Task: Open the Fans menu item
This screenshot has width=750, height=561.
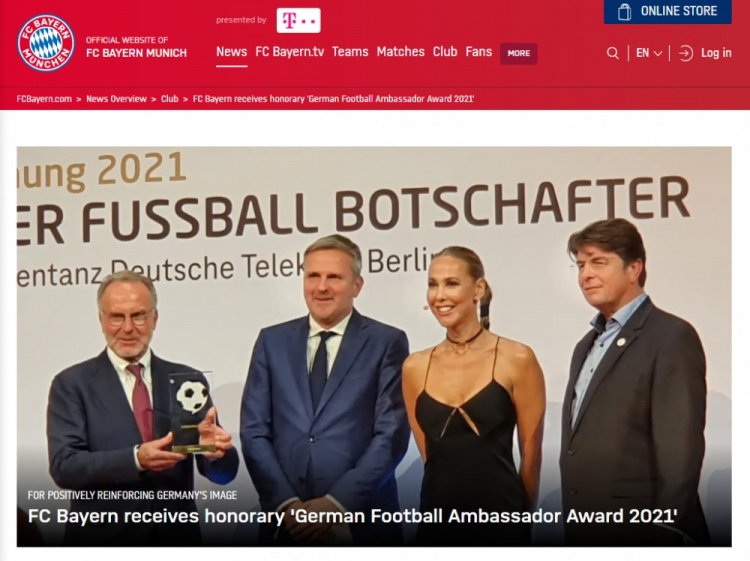Action: pyautogui.click(x=479, y=52)
